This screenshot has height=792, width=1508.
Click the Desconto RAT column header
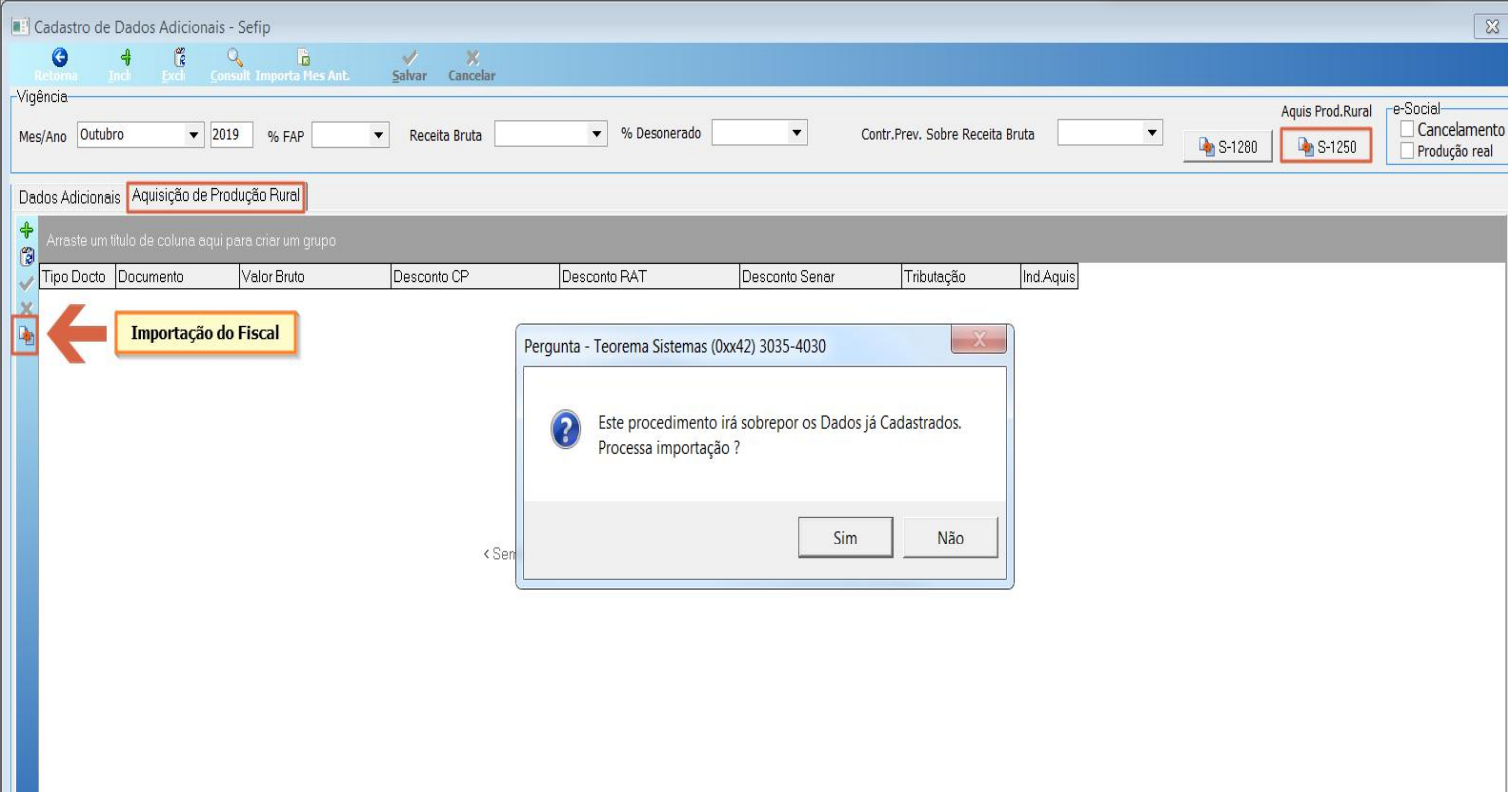[649, 277]
